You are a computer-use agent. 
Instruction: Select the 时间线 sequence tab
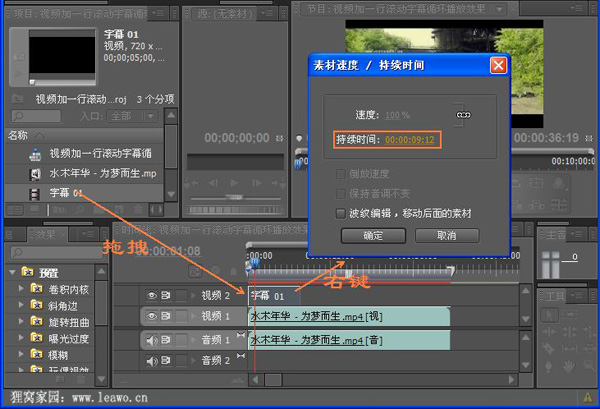coord(214,230)
